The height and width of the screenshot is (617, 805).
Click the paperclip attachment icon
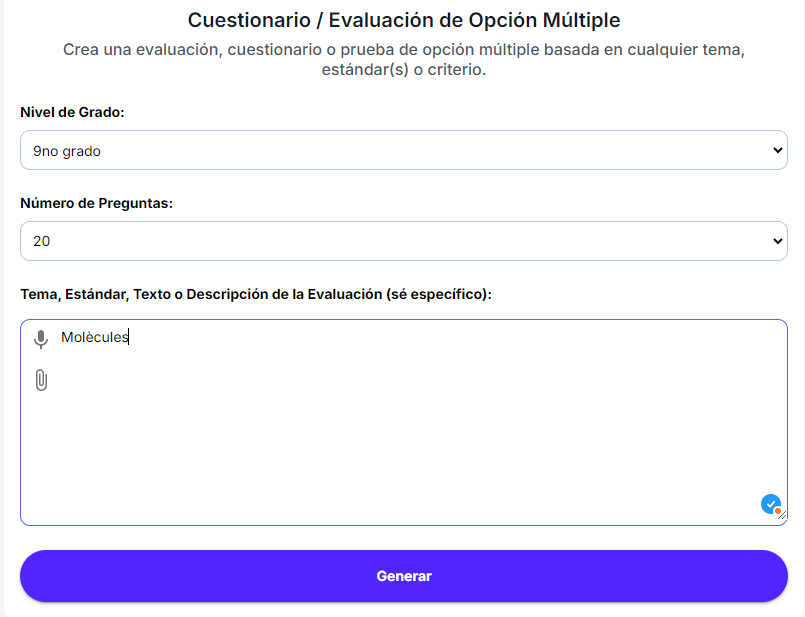point(41,380)
